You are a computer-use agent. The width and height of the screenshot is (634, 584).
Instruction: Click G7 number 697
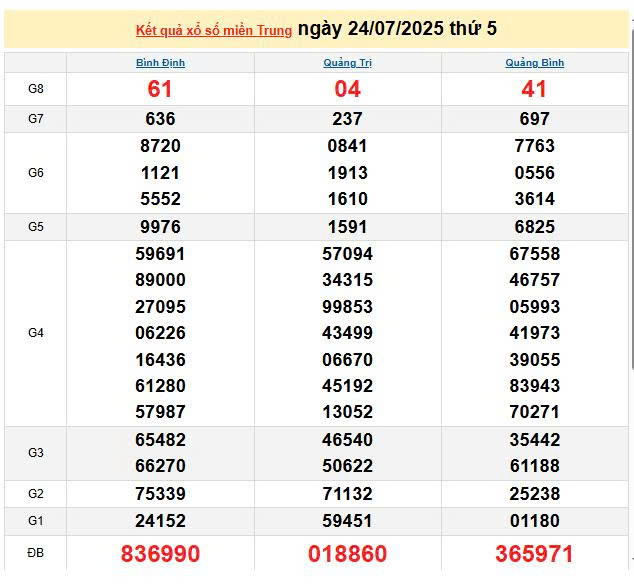(x=535, y=119)
